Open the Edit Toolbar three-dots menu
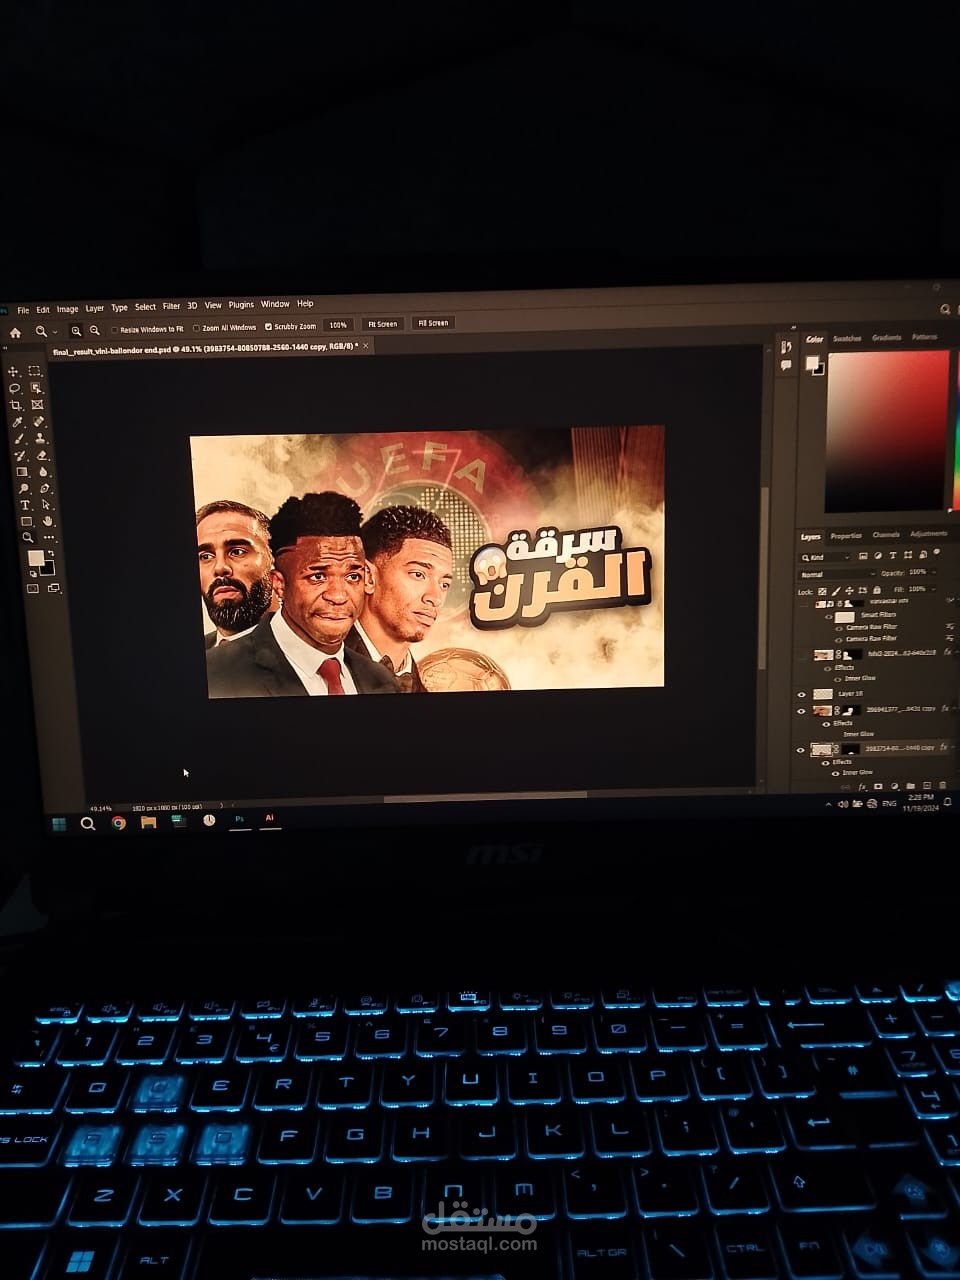This screenshot has height=1280, width=960. pyautogui.click(x=49, y=537)
